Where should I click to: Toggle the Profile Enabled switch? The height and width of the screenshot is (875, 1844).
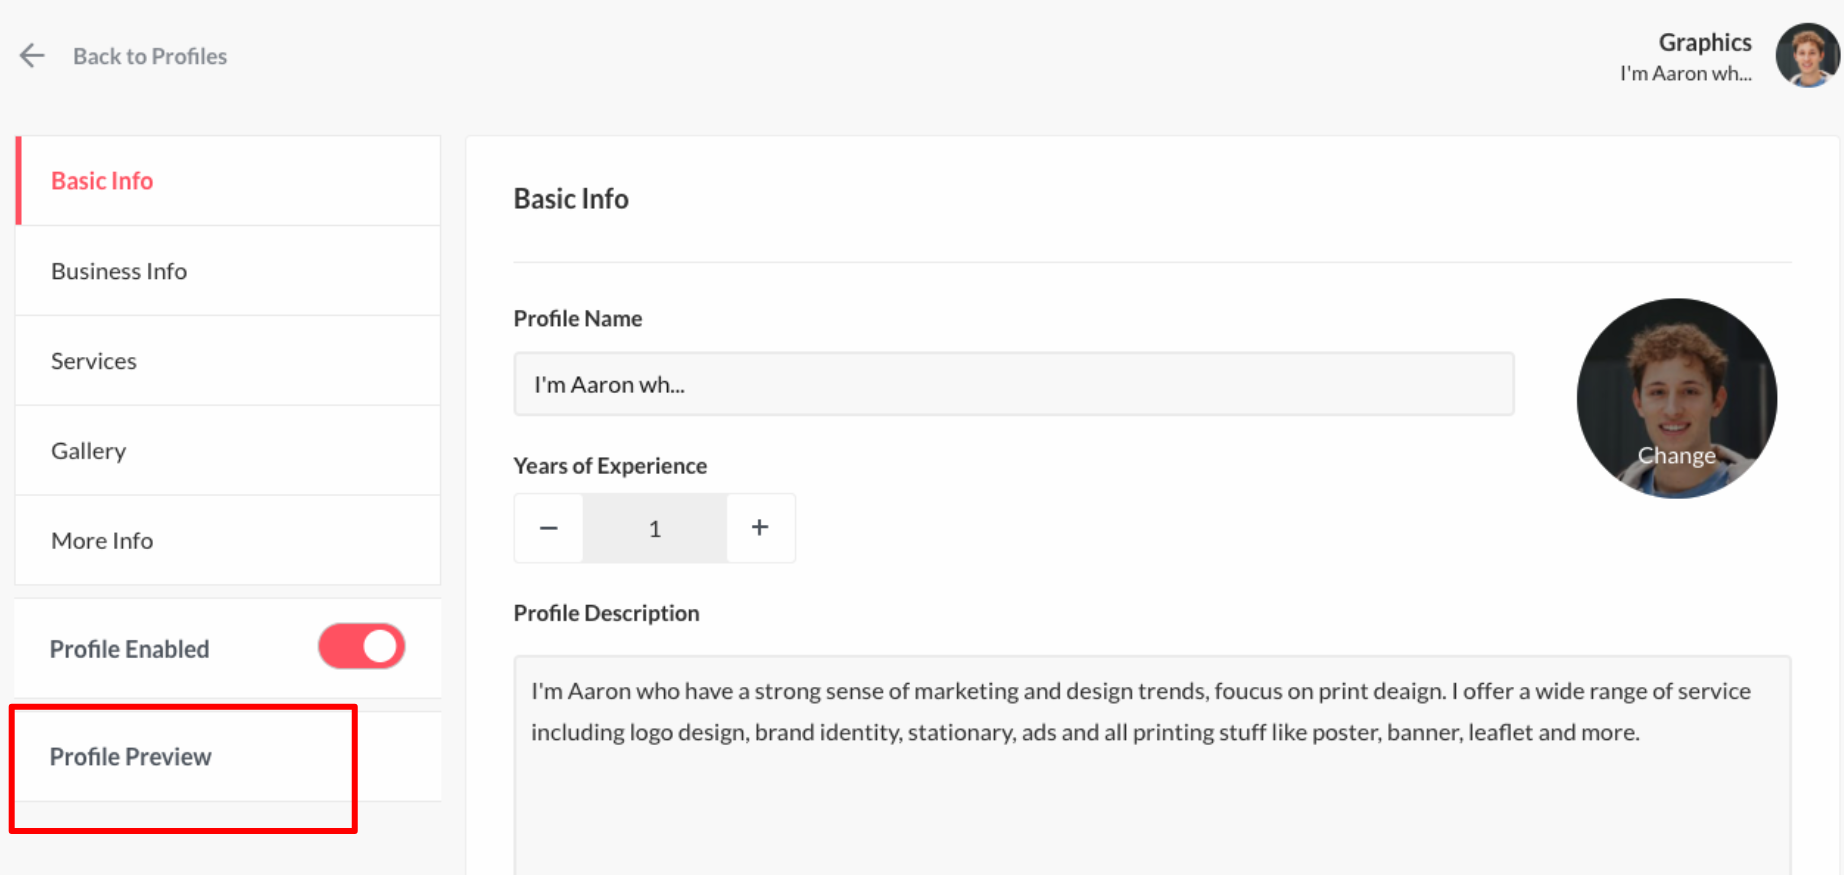point(362,647)
